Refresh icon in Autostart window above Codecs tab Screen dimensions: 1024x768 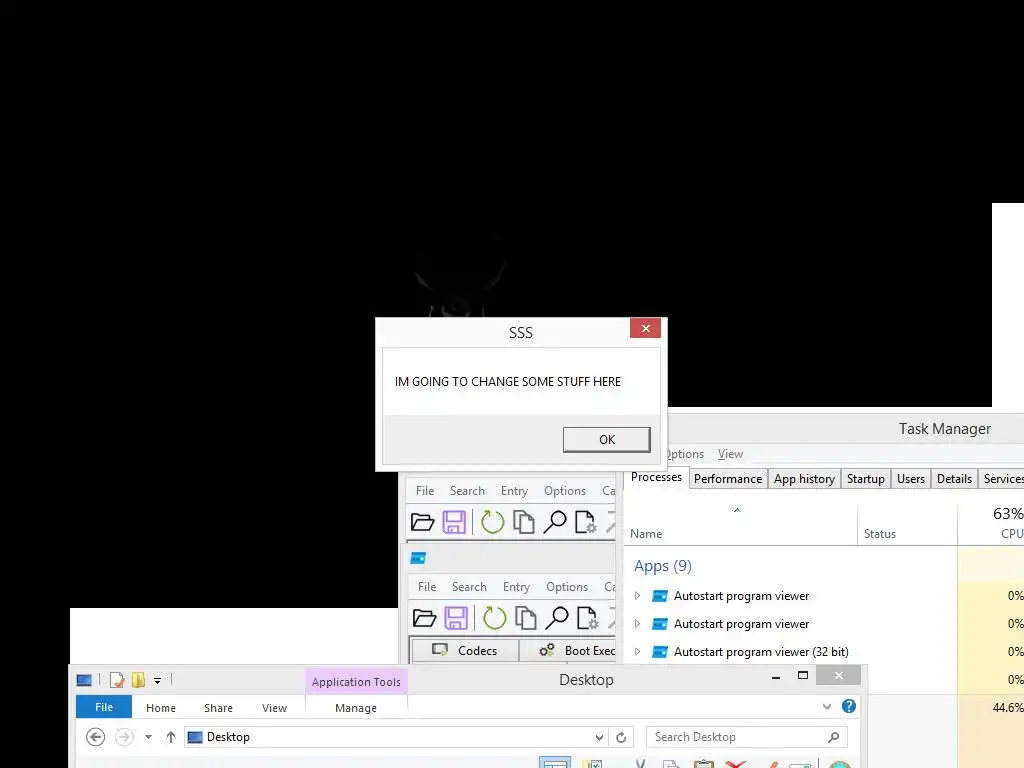click(494, 618)
